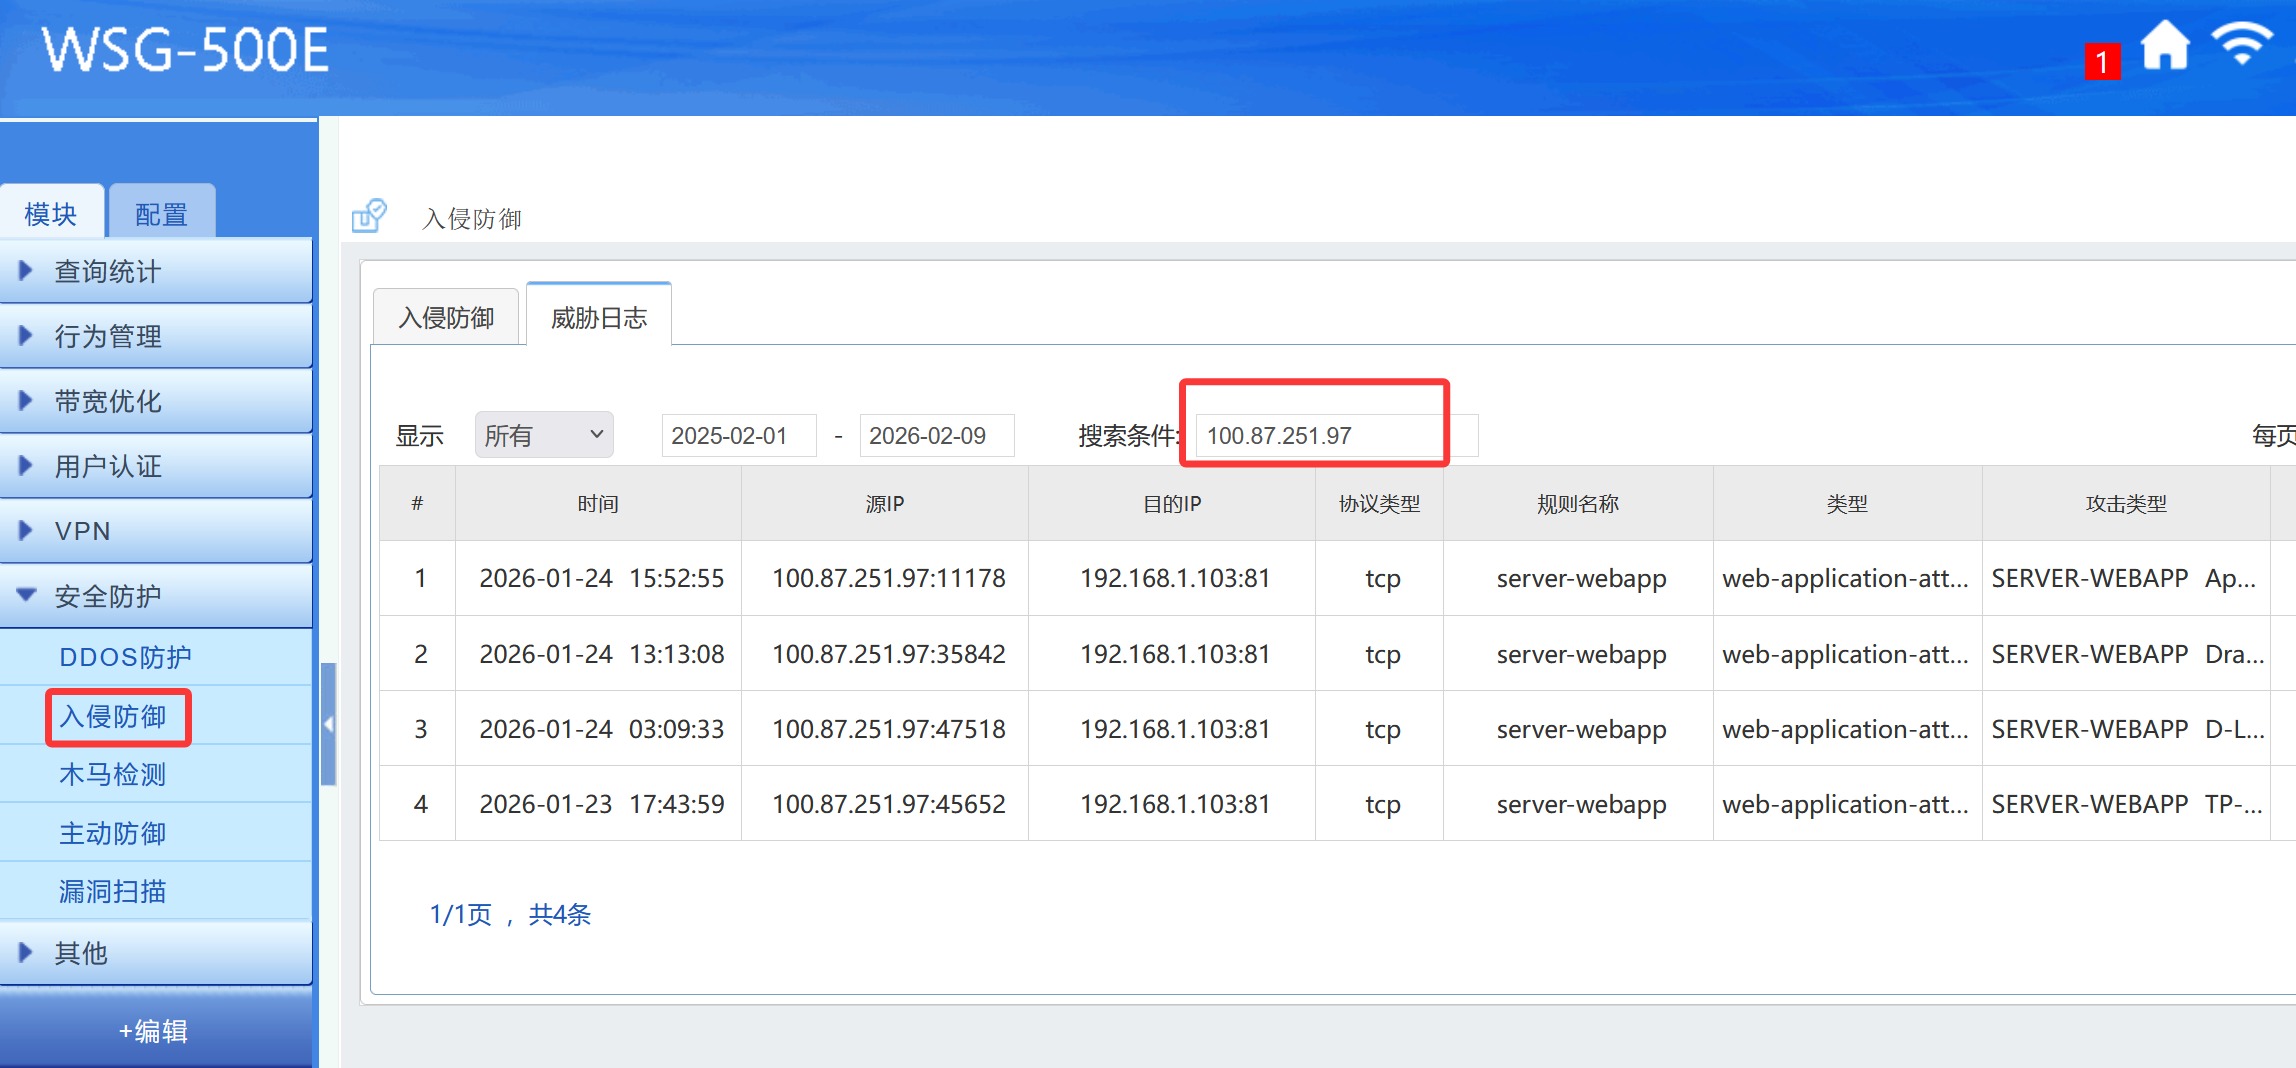The image size is (2296, 1068).
Task: Click the Wi-Fi signal icon
Action: pos(2241,45)
